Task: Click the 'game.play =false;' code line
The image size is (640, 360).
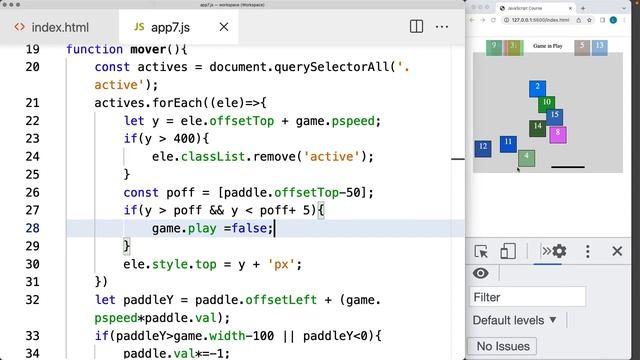Action: point(212,228)
